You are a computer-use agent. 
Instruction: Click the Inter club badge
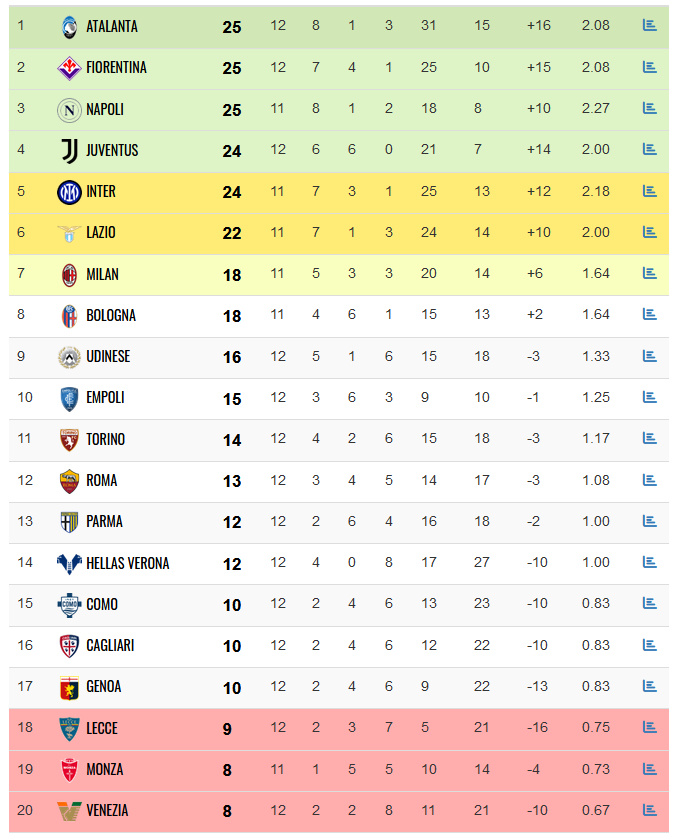pos(68,192)
